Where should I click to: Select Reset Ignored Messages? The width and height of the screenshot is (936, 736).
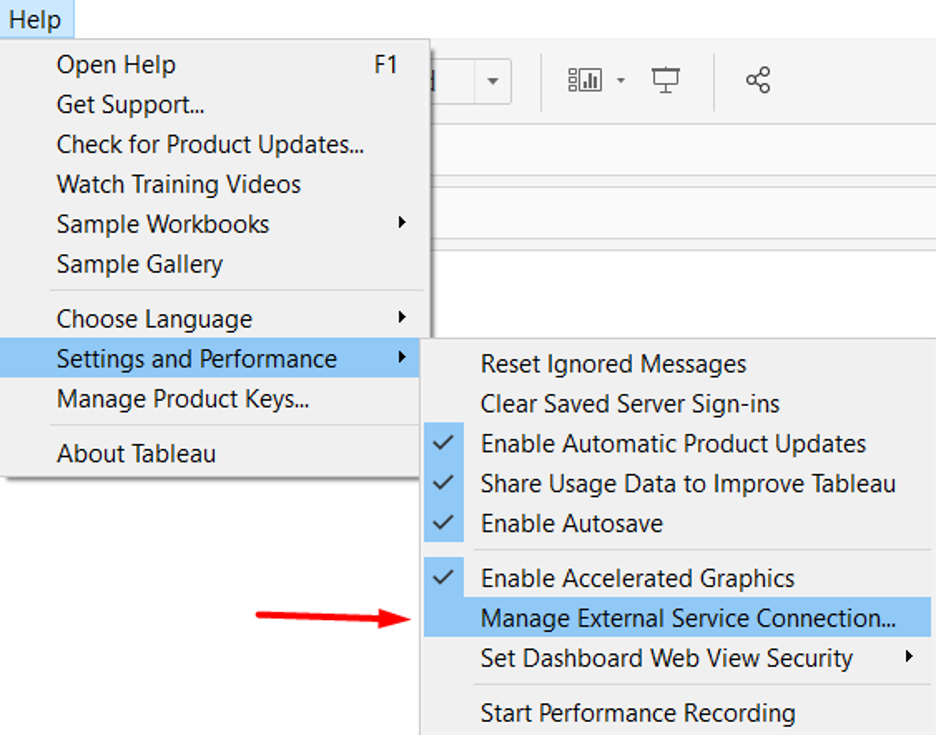tap(614, 364)
